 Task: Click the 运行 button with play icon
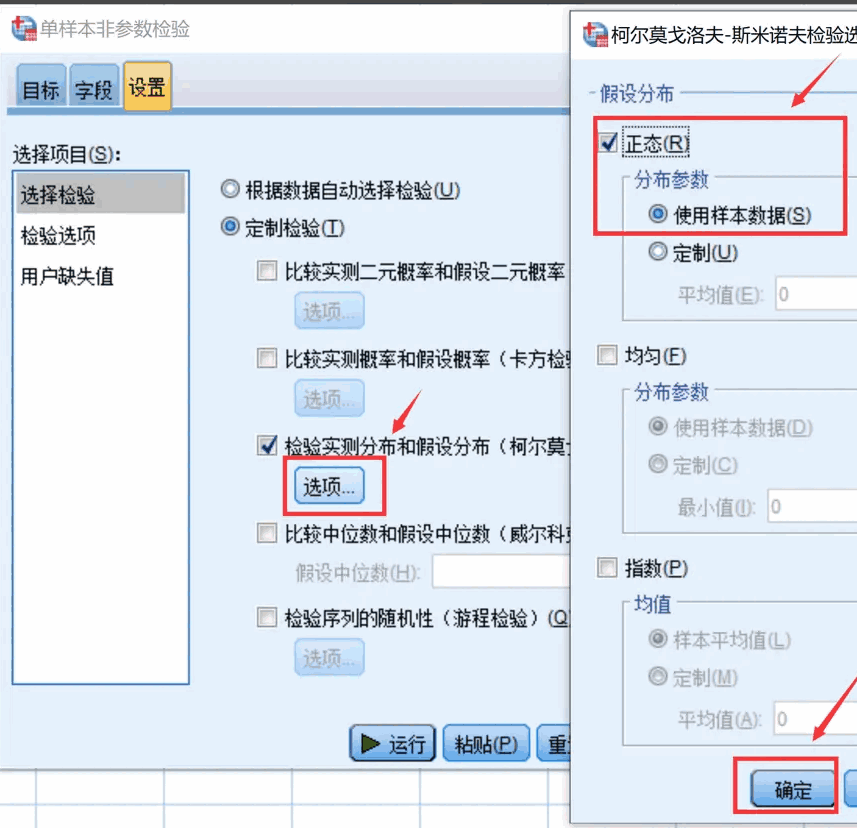pos(392,743)
